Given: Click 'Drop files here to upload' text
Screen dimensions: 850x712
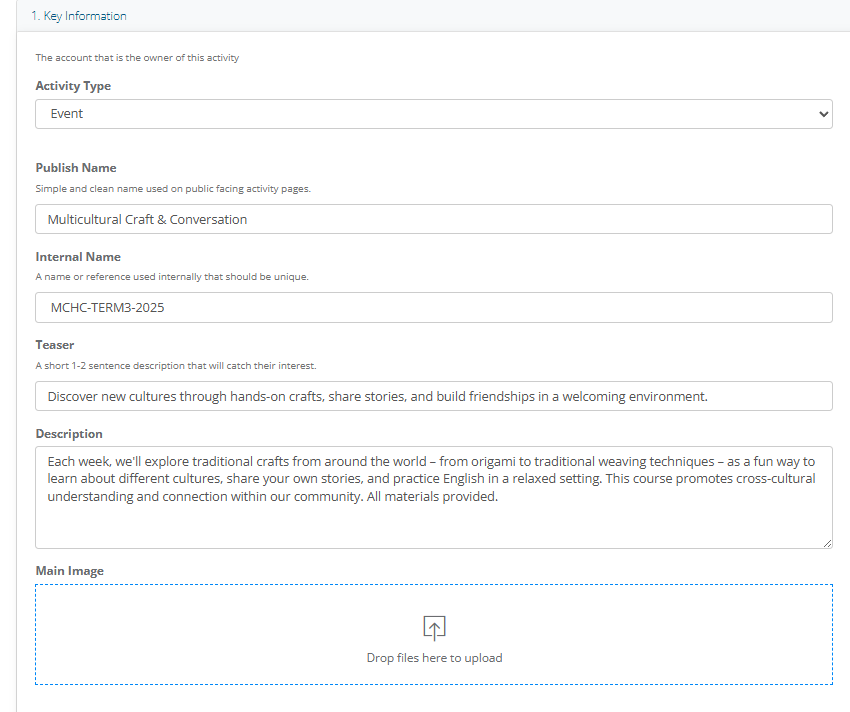Looking at the screenshot, I should (434, 658).
